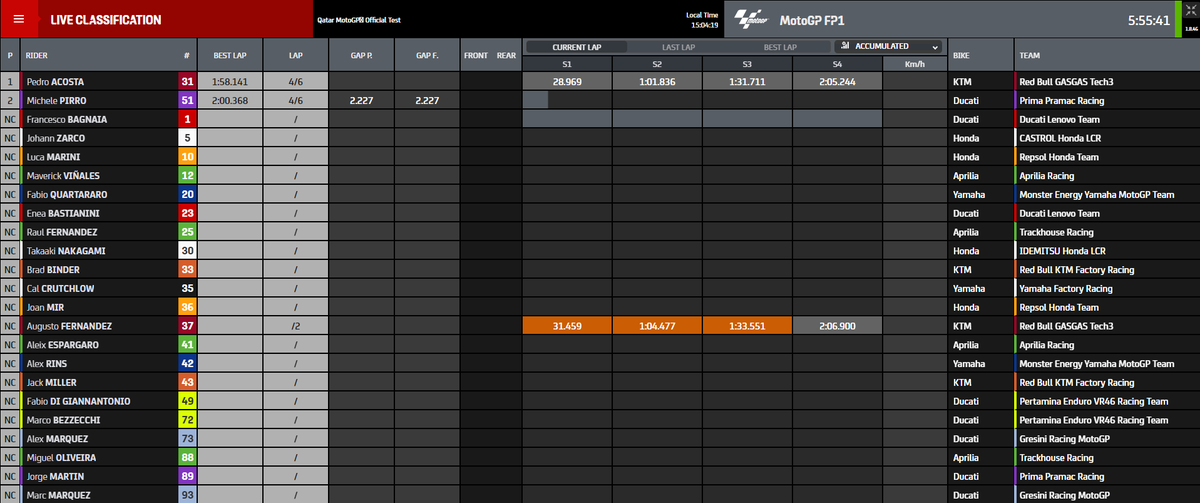Click the S4 time 2:06.900
This screenshot has width=1200, height=503.
click(x=837, y=326)
